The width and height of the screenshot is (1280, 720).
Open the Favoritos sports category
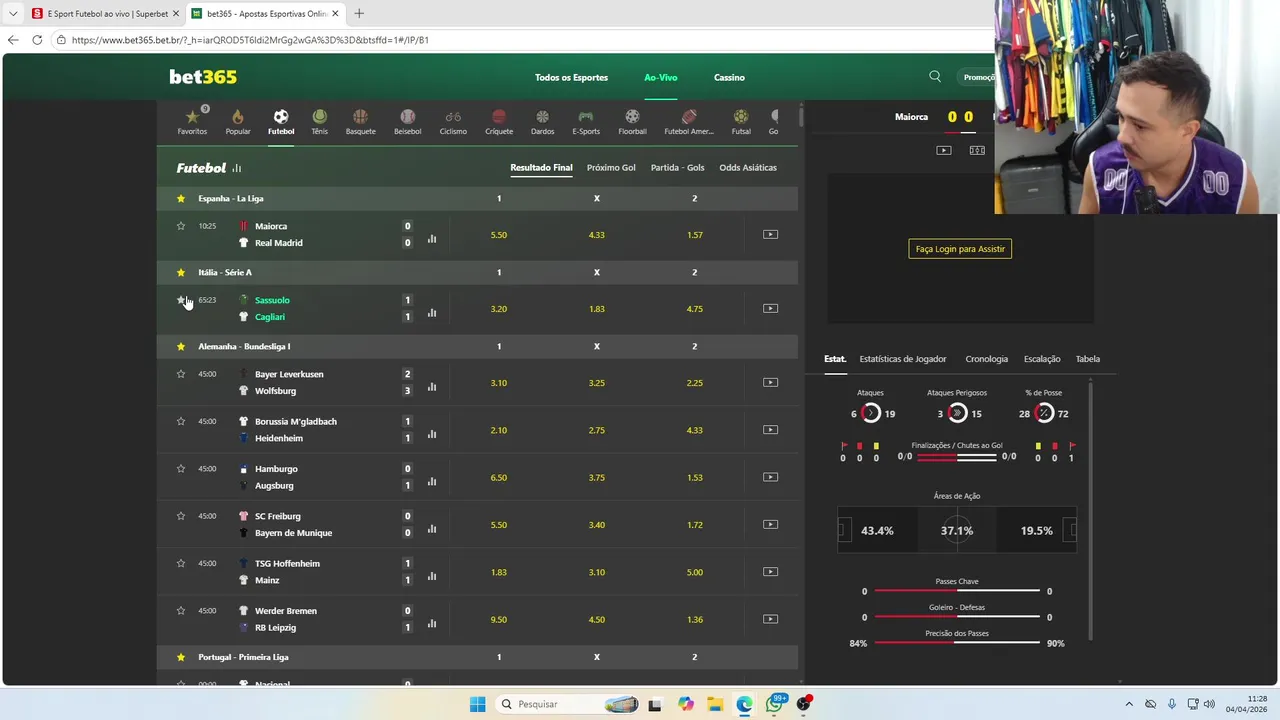192,122
